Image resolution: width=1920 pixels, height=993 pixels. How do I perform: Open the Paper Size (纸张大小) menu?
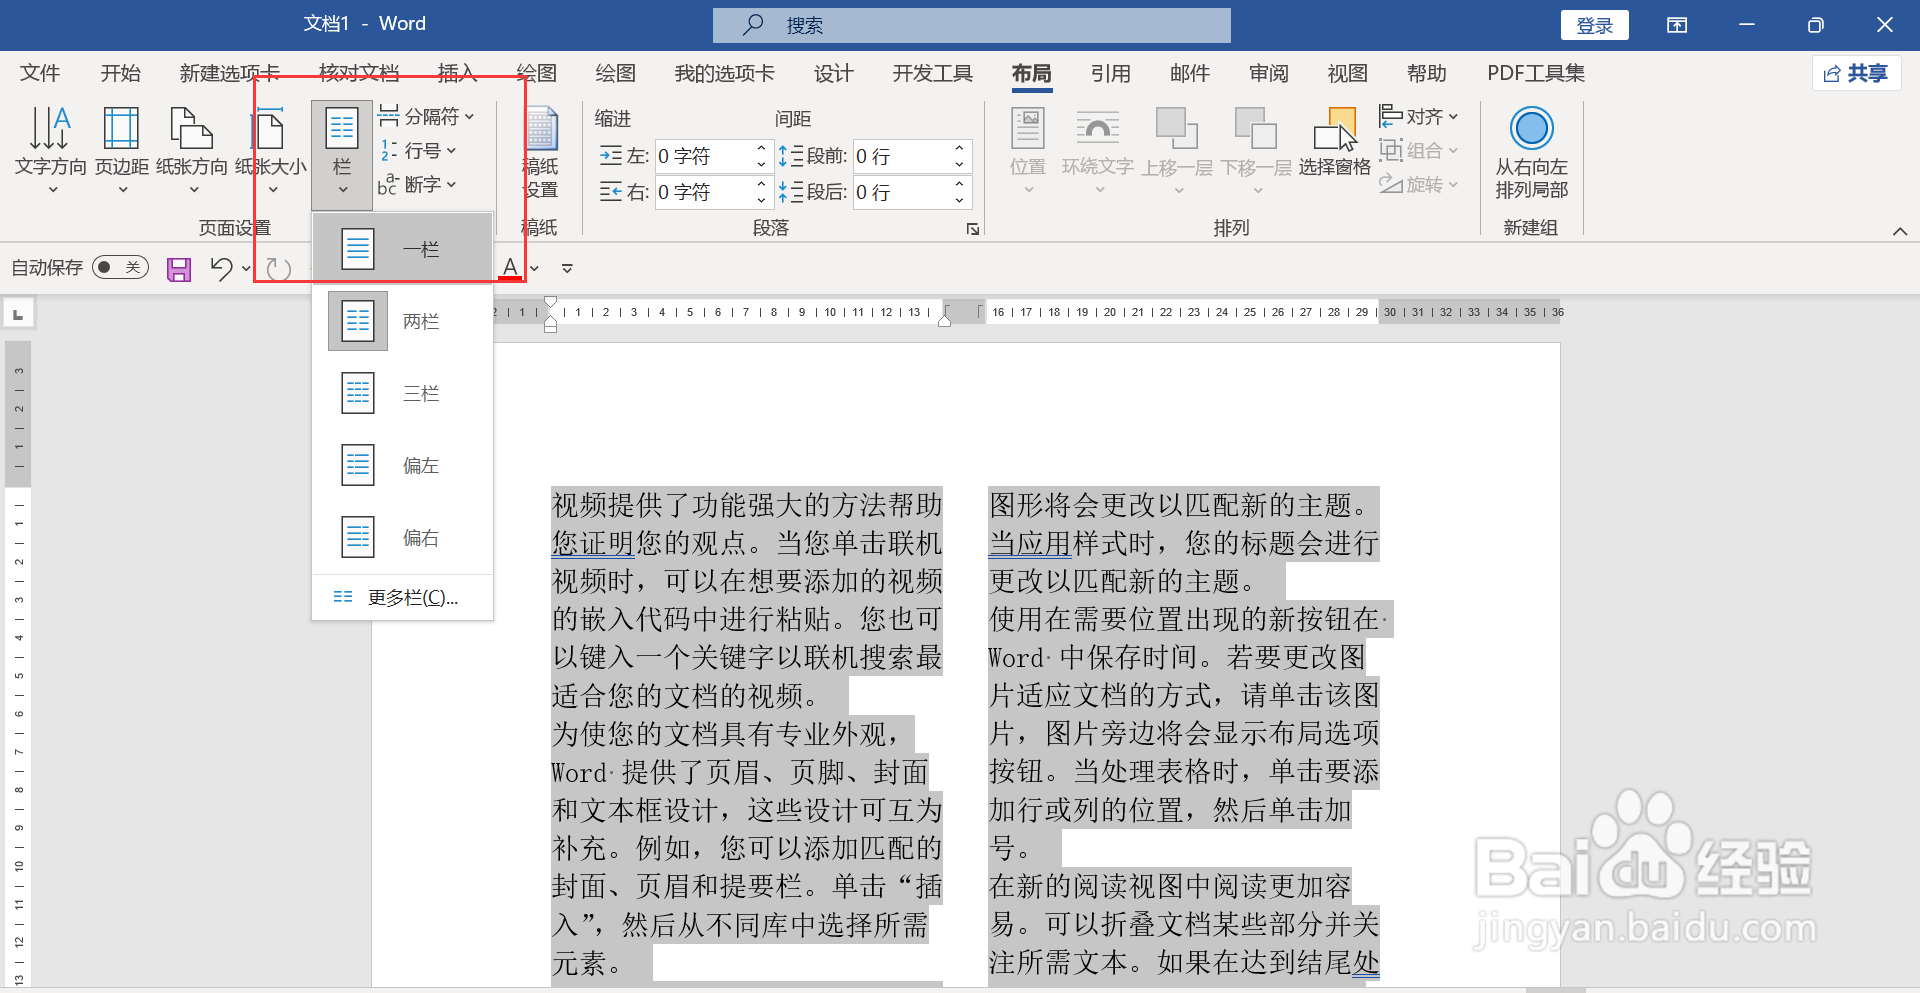pyautogui.click(x=271, y=150)
